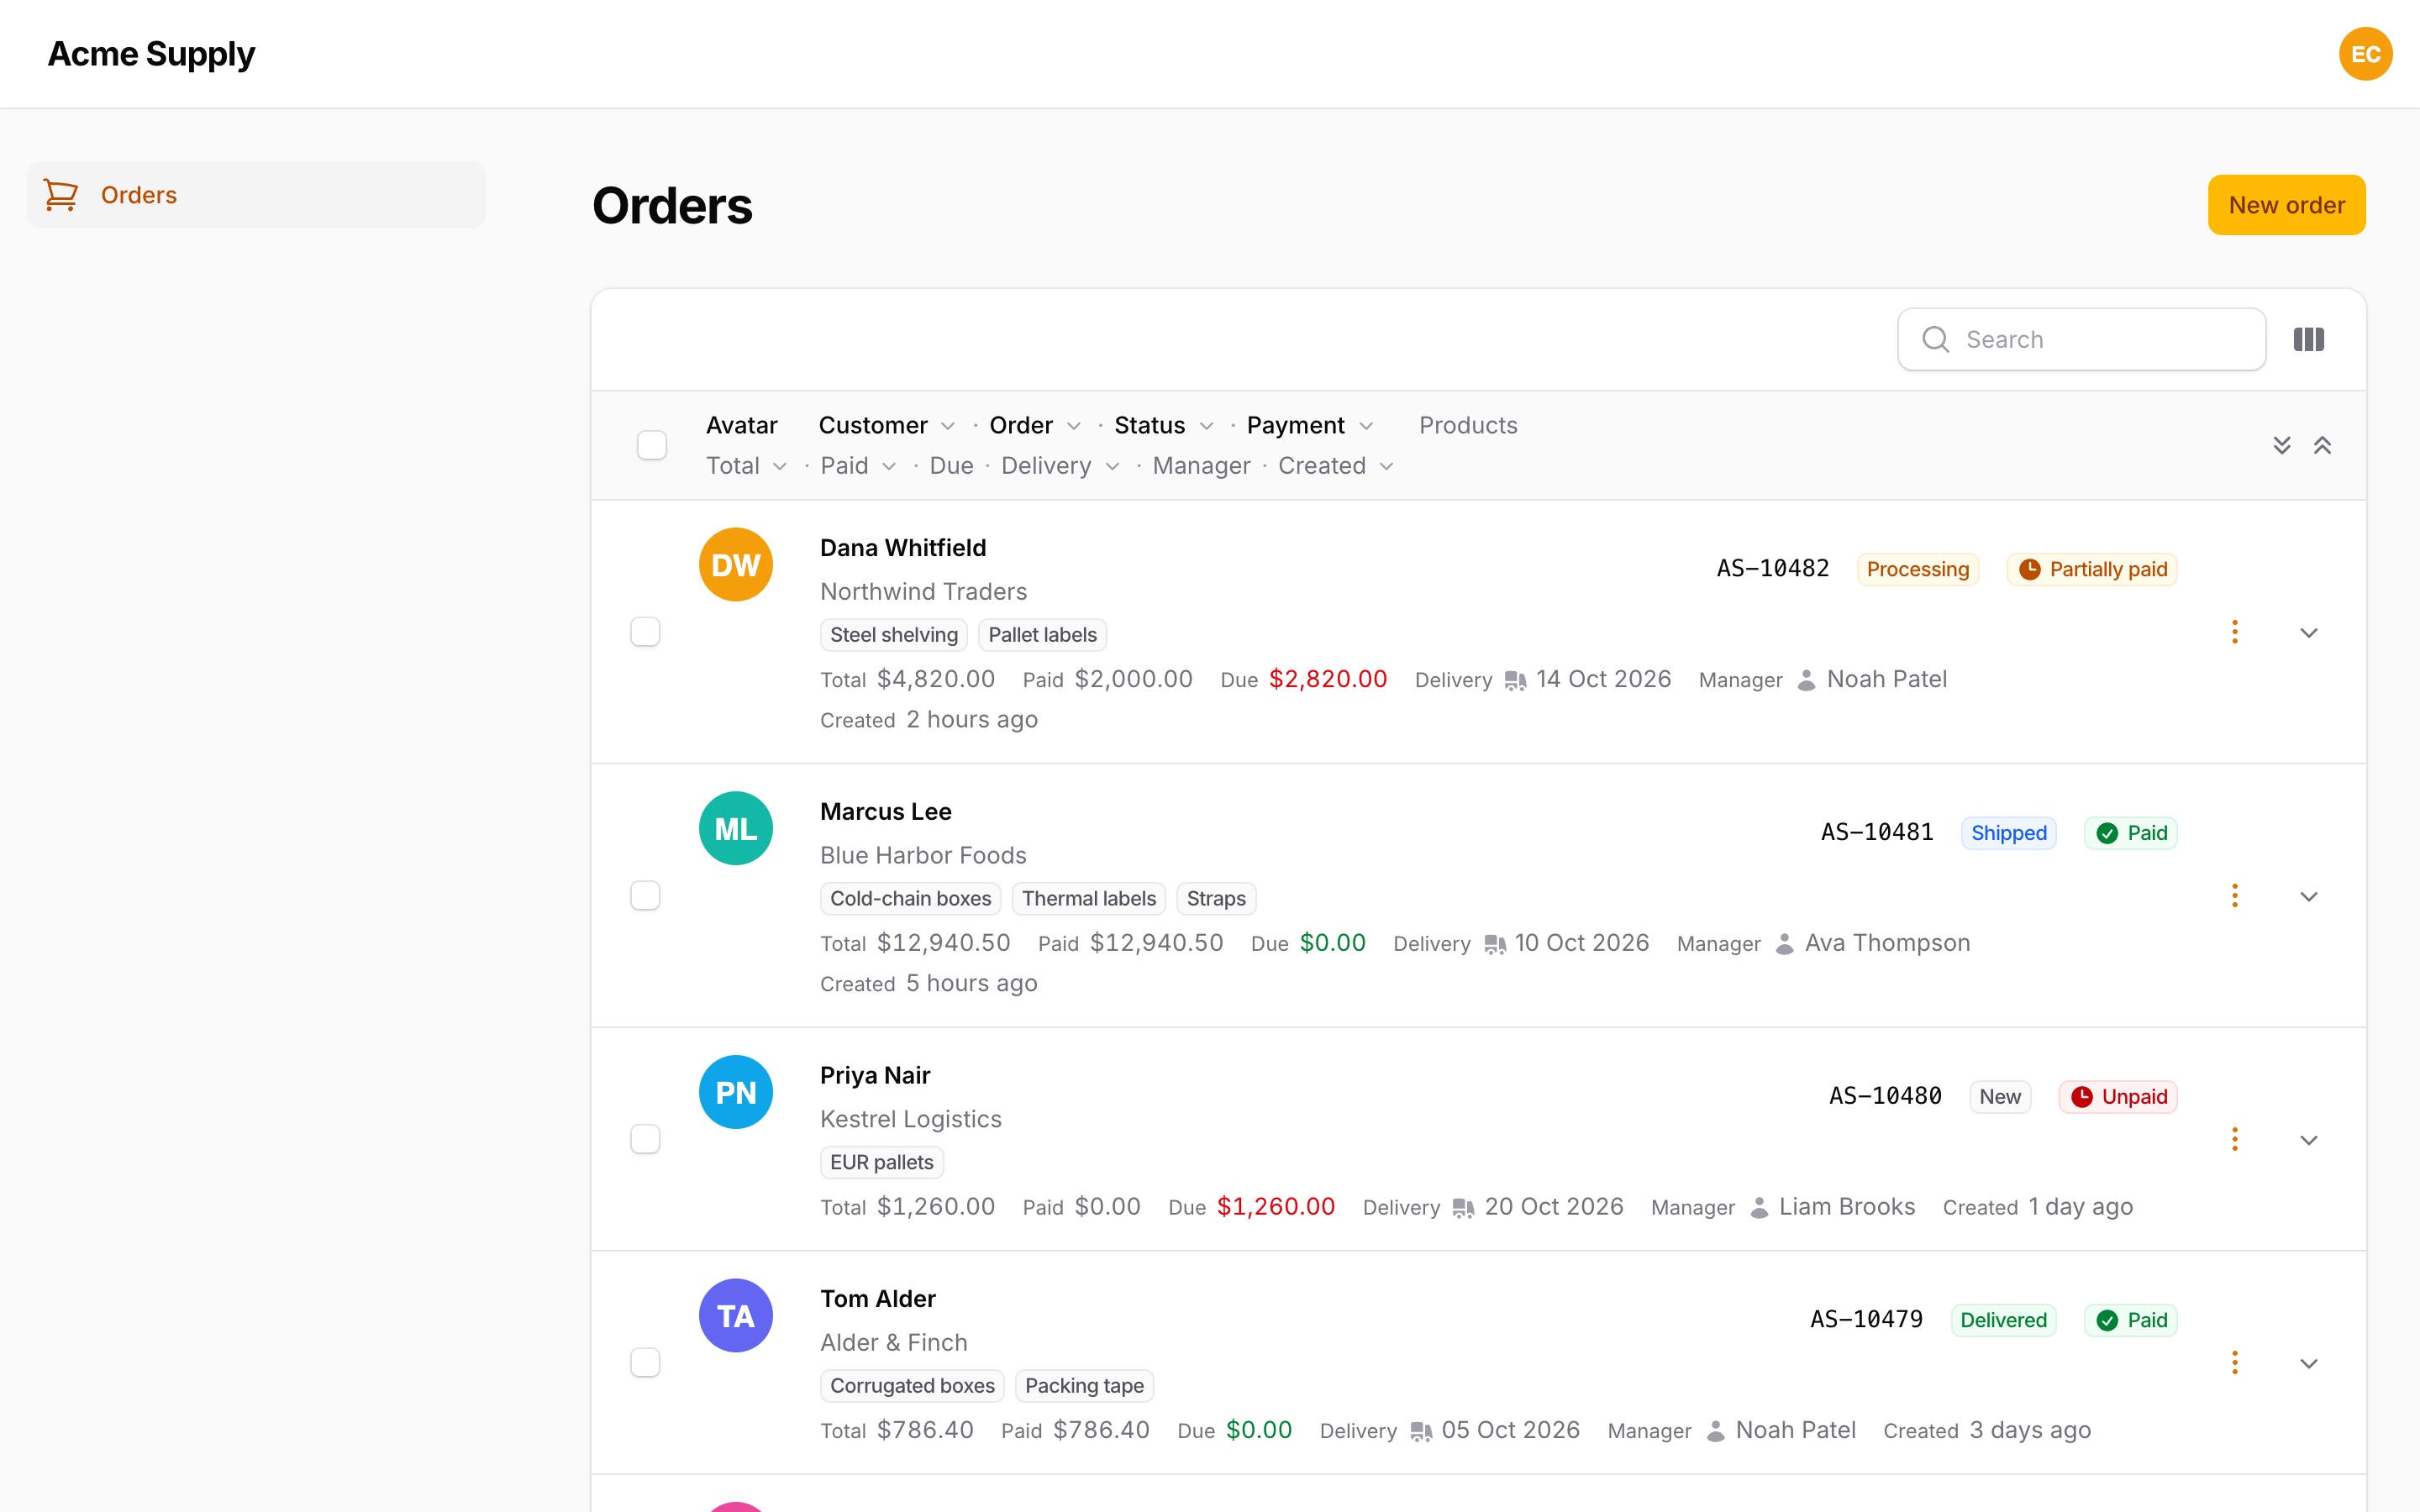Click the Processing status badge on AS-10482

tap(1917, 569)
